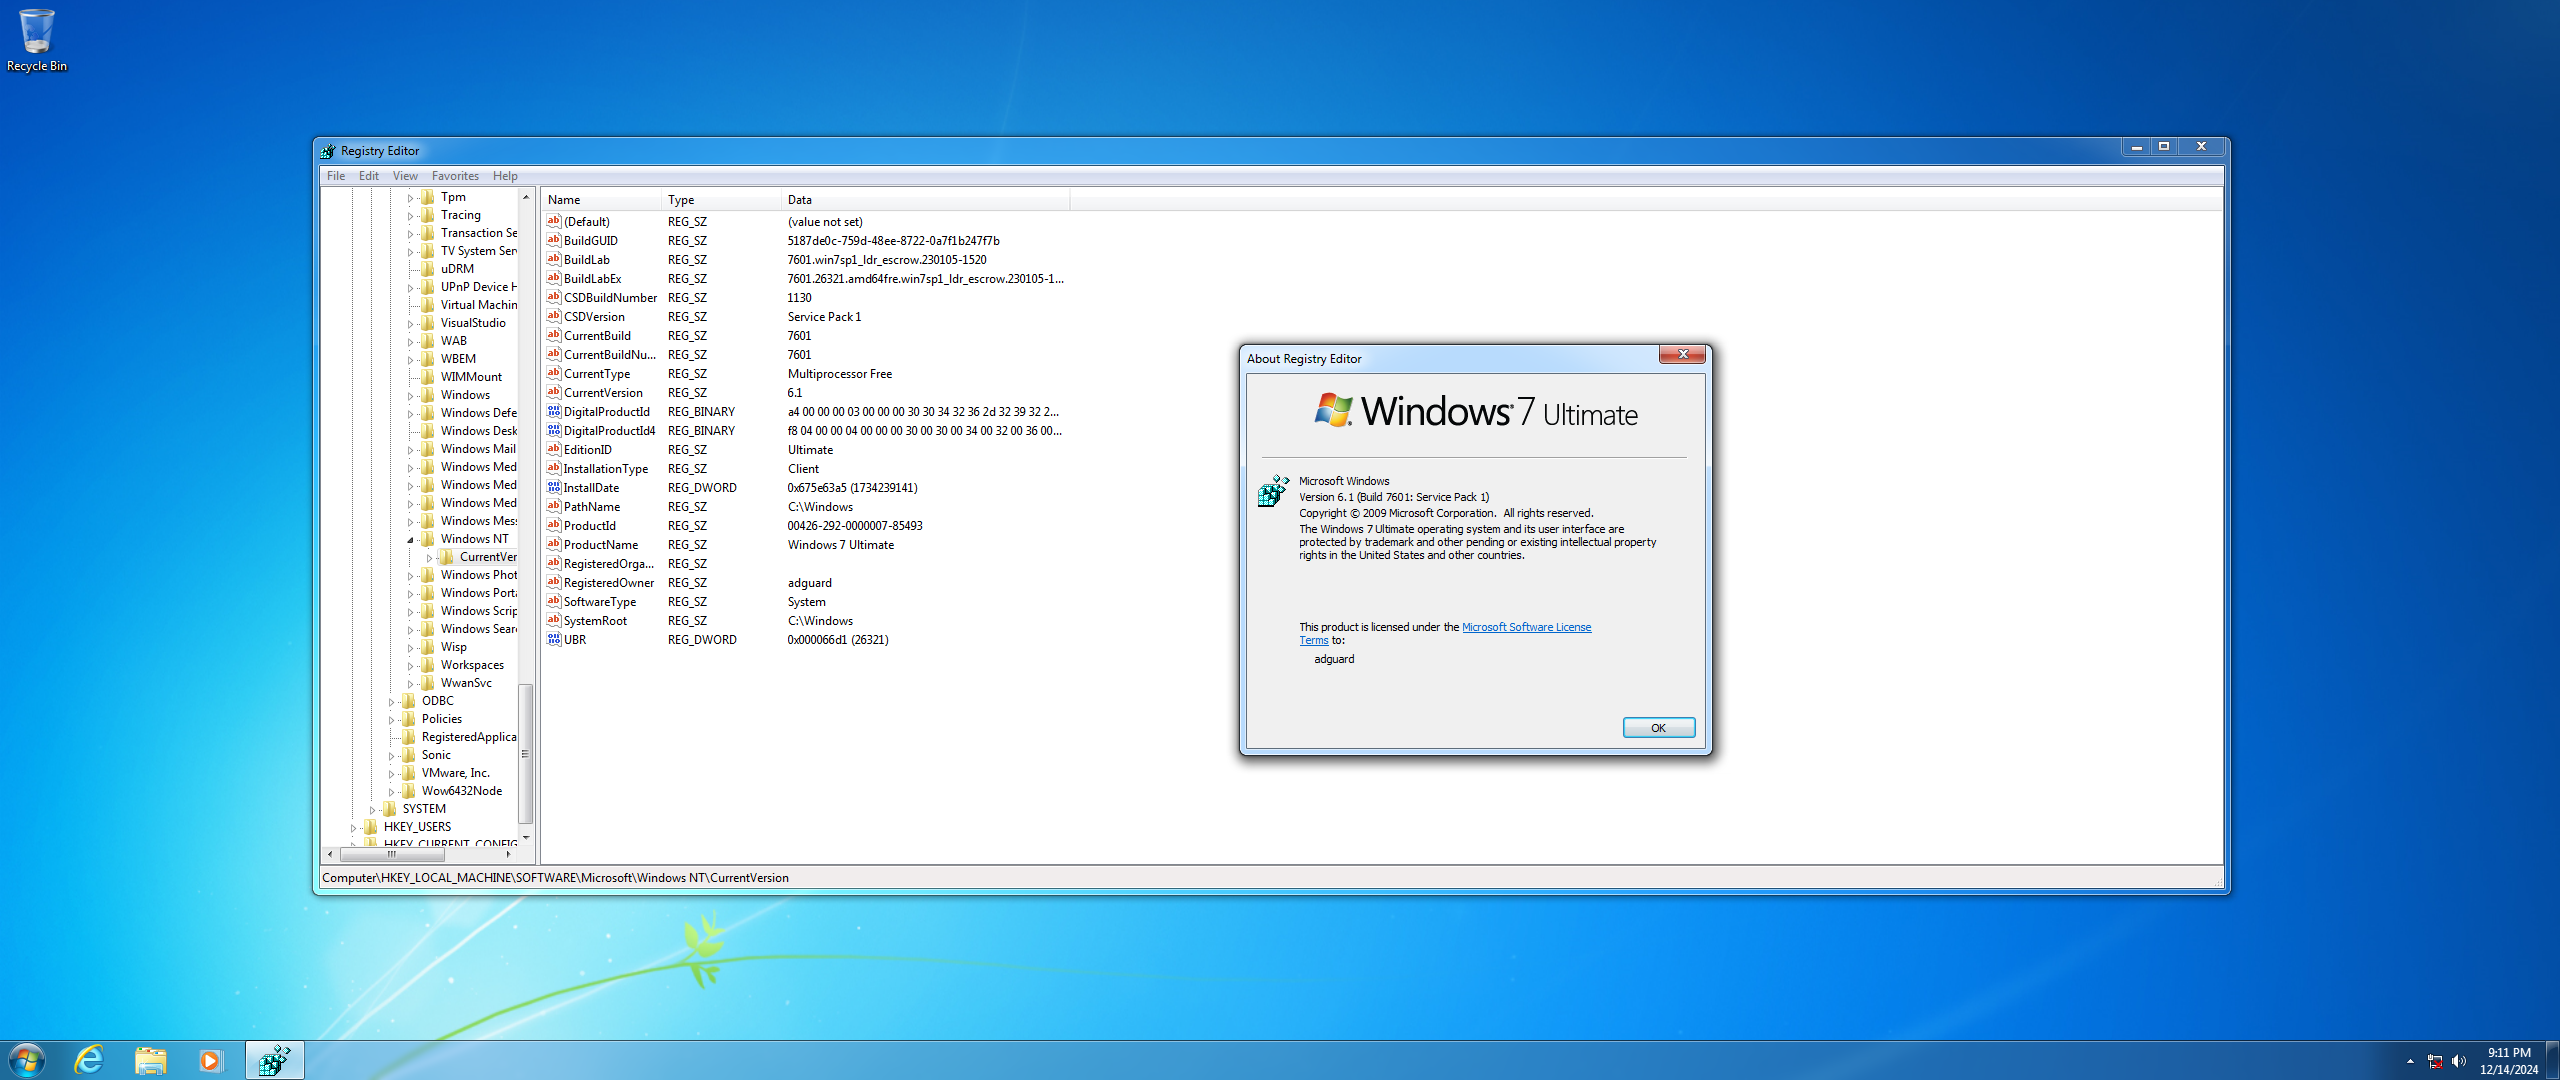Select the RegisteredApplications tree item
Image resolution: width=2560 pixels, height=1080 pixels.
(x=469, y=737)
